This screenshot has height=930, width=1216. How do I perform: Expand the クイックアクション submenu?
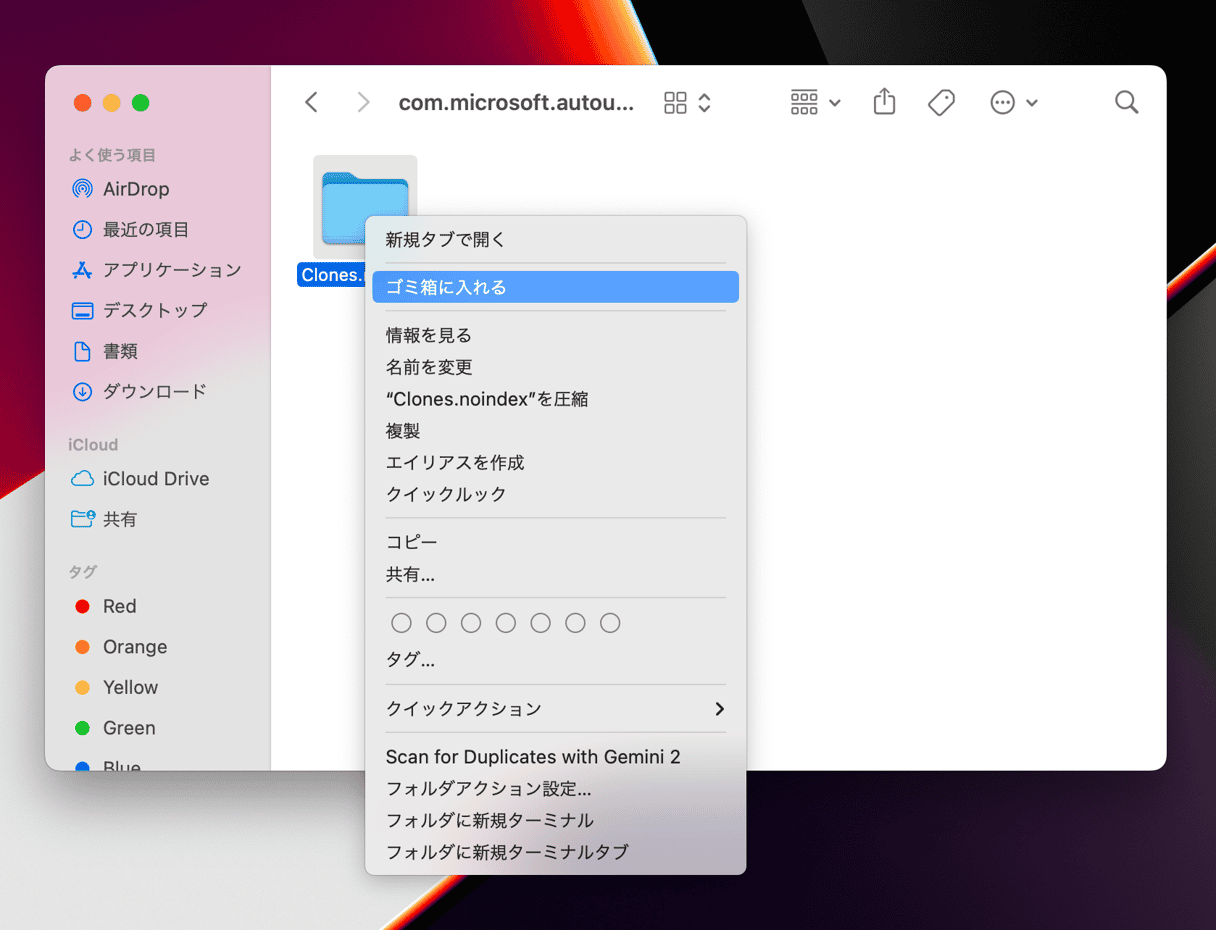pos(555,709)
